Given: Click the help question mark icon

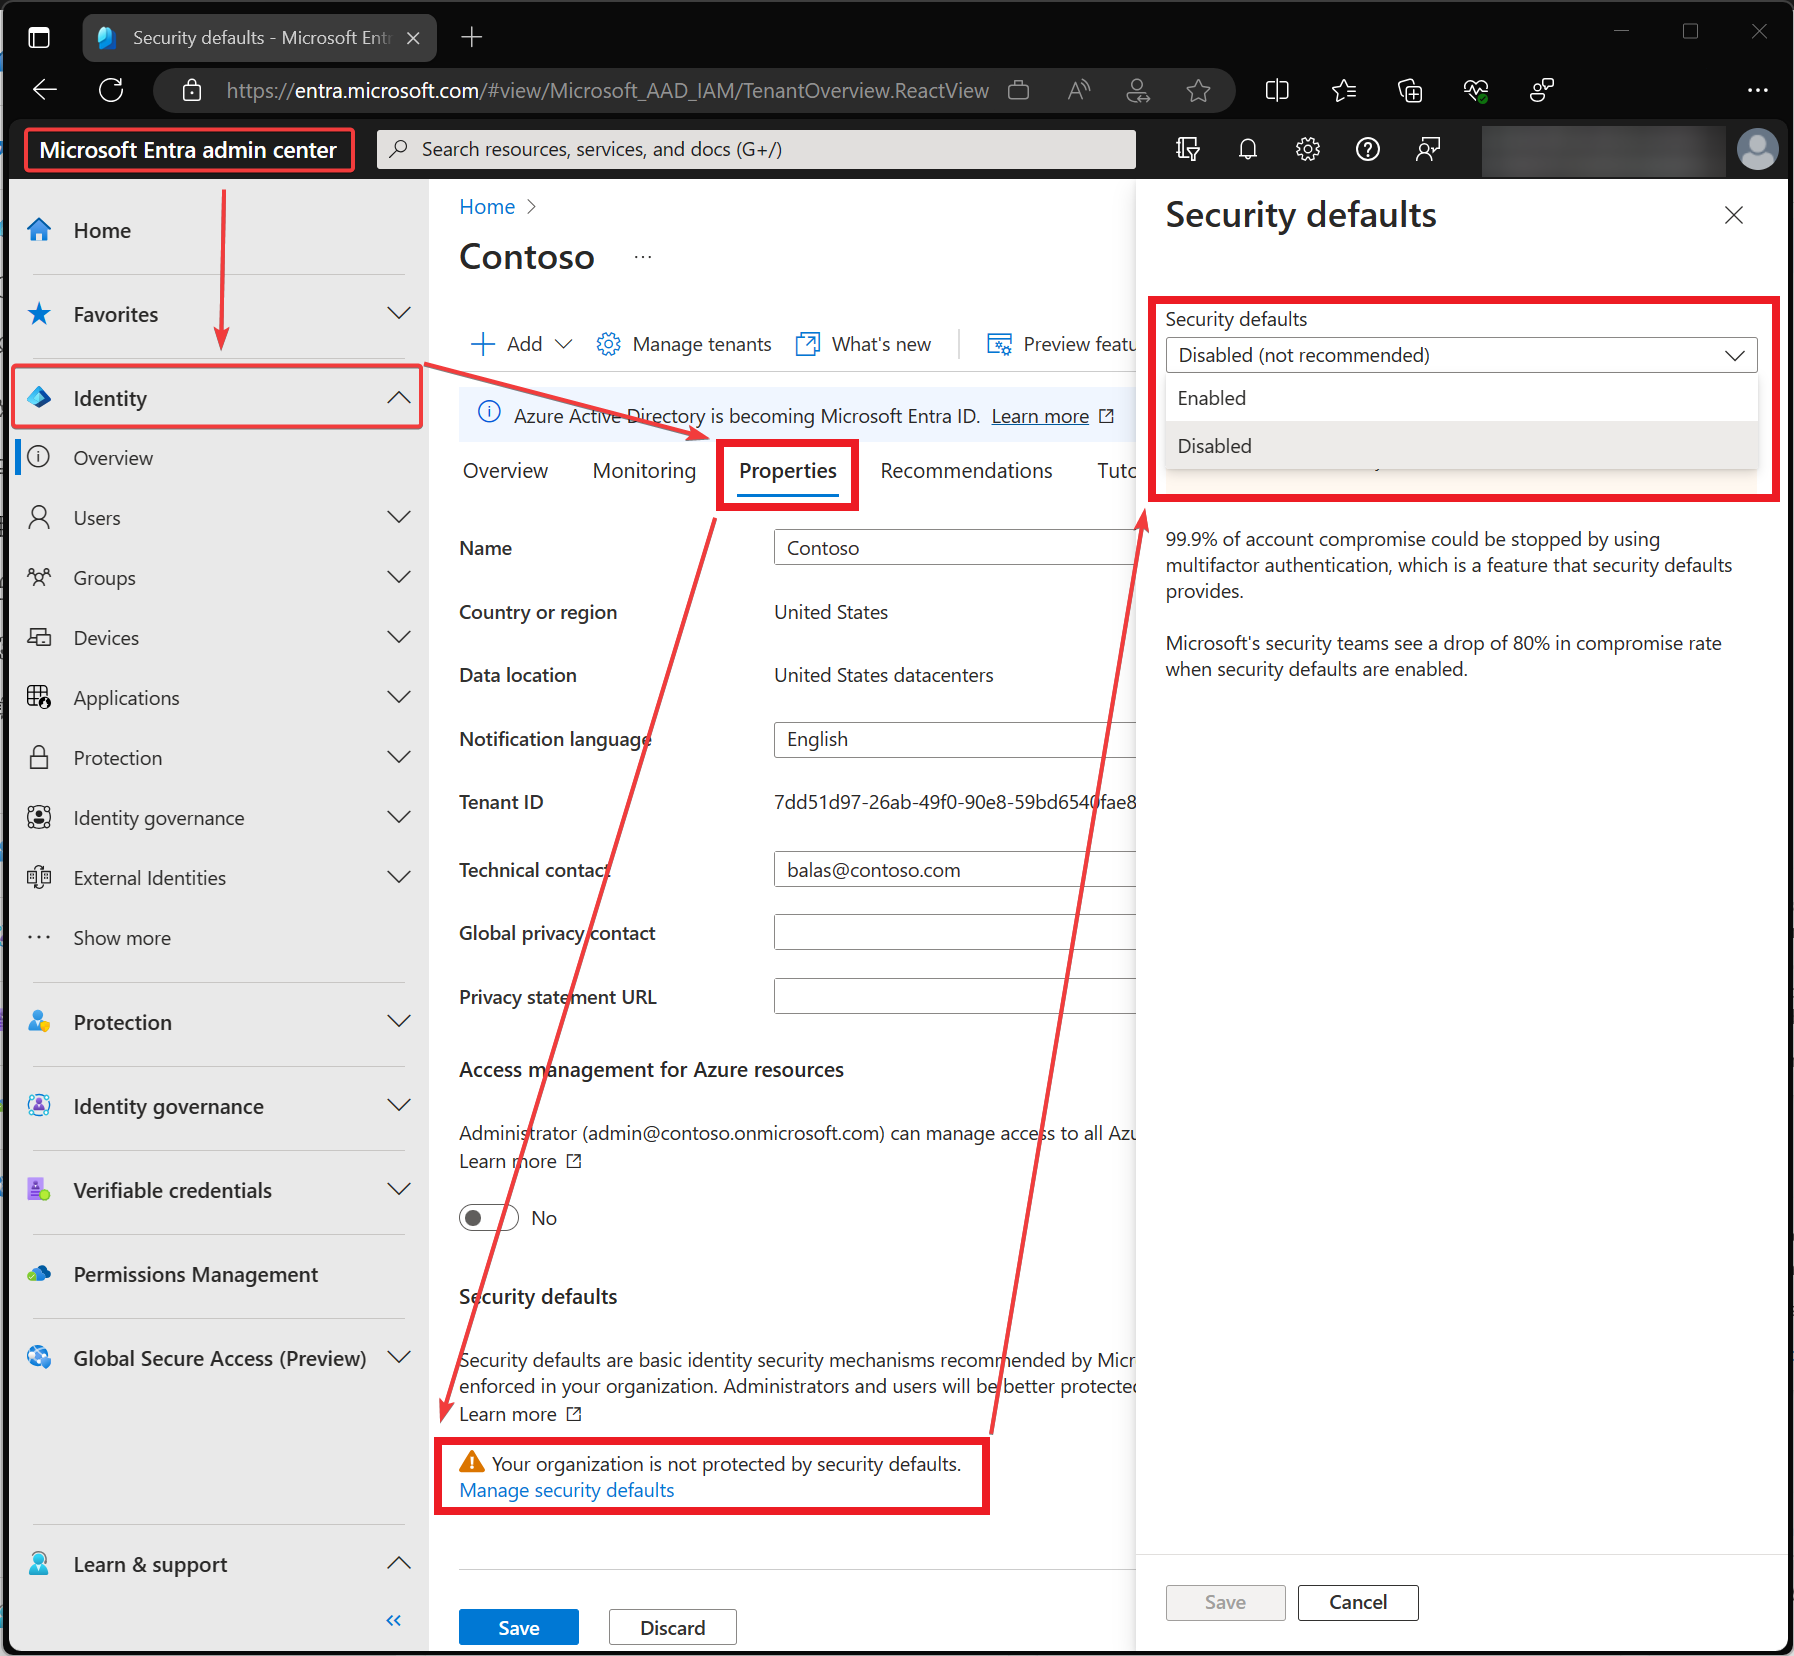Looking at the screenshot, I should pos(1367,150).
